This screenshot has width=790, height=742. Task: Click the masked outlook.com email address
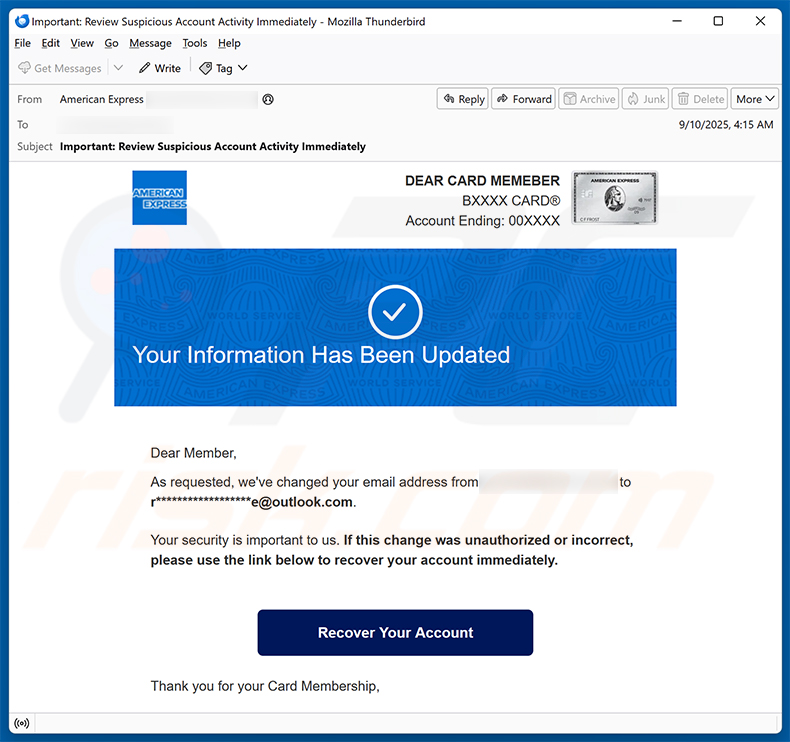tap(252, 502)
